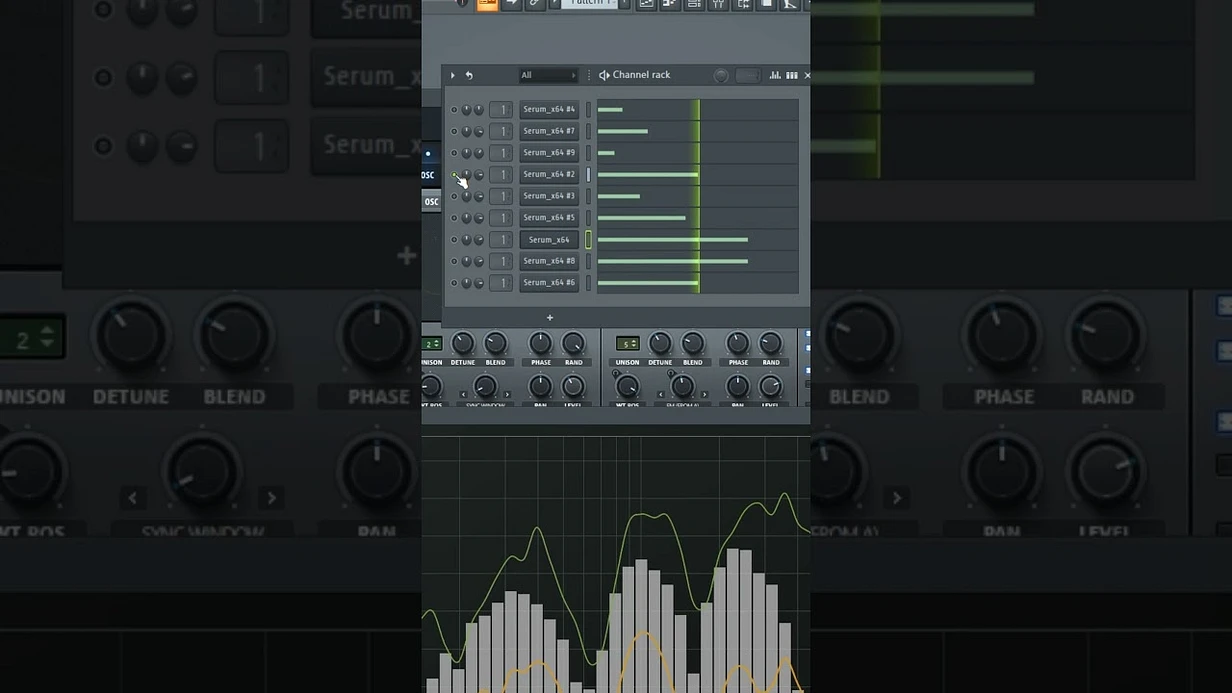The image size is (1232, 693).
Task: Click the right oscillator WT POS knob
Action: [x=628, y=387]
